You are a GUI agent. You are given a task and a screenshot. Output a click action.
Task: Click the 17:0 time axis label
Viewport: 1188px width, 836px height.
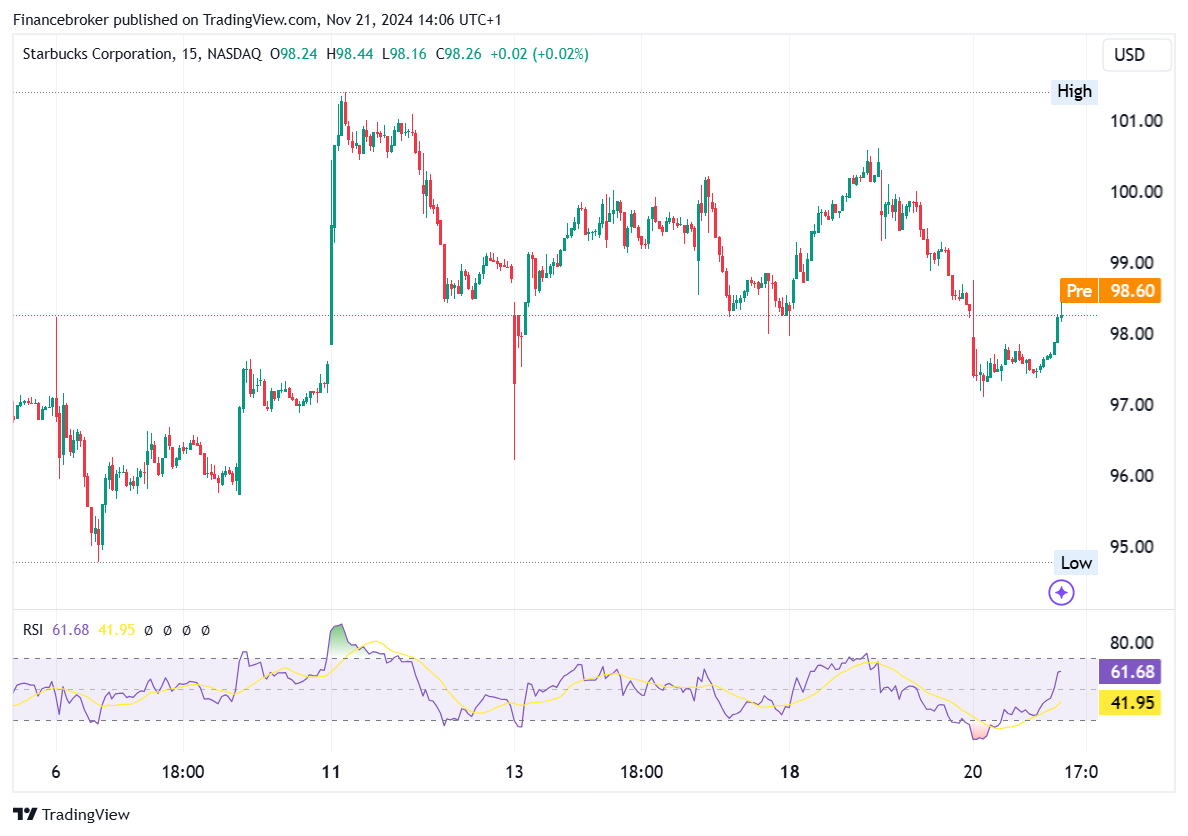[1081, 772]
